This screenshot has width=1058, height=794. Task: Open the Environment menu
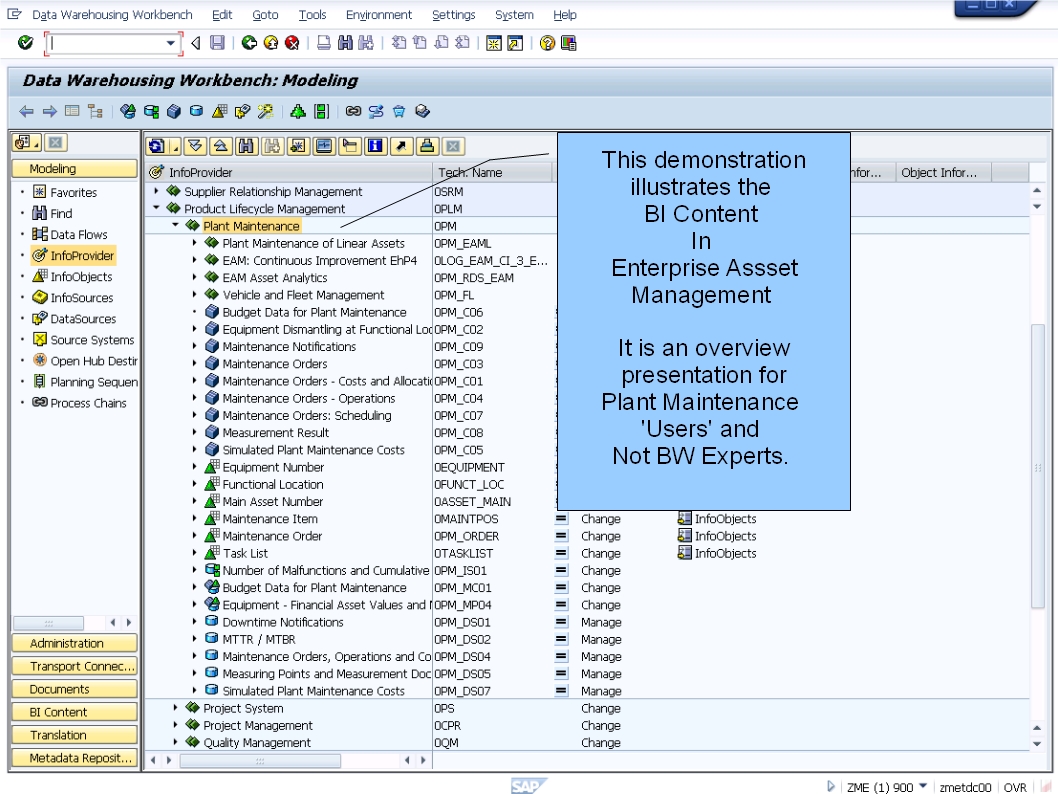379,15
